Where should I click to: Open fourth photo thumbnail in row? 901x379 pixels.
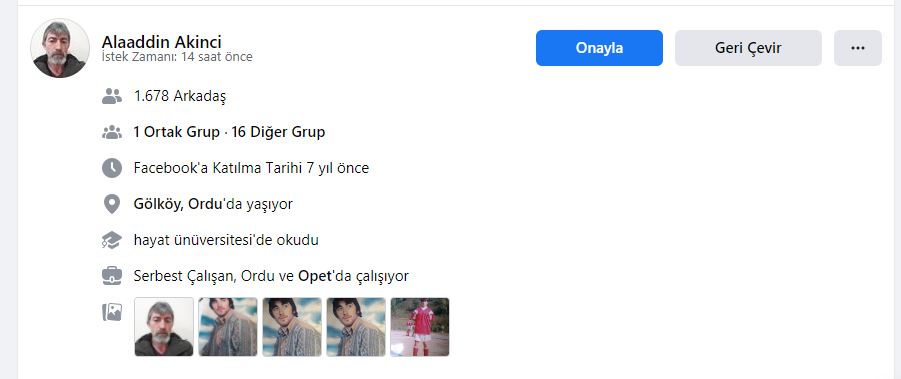(x=356, y=327)
